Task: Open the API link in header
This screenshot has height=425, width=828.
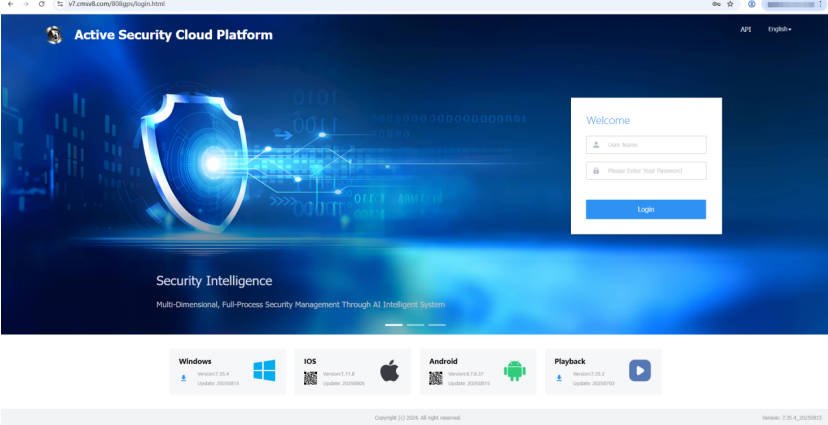Action: click(x=745, y=30)
